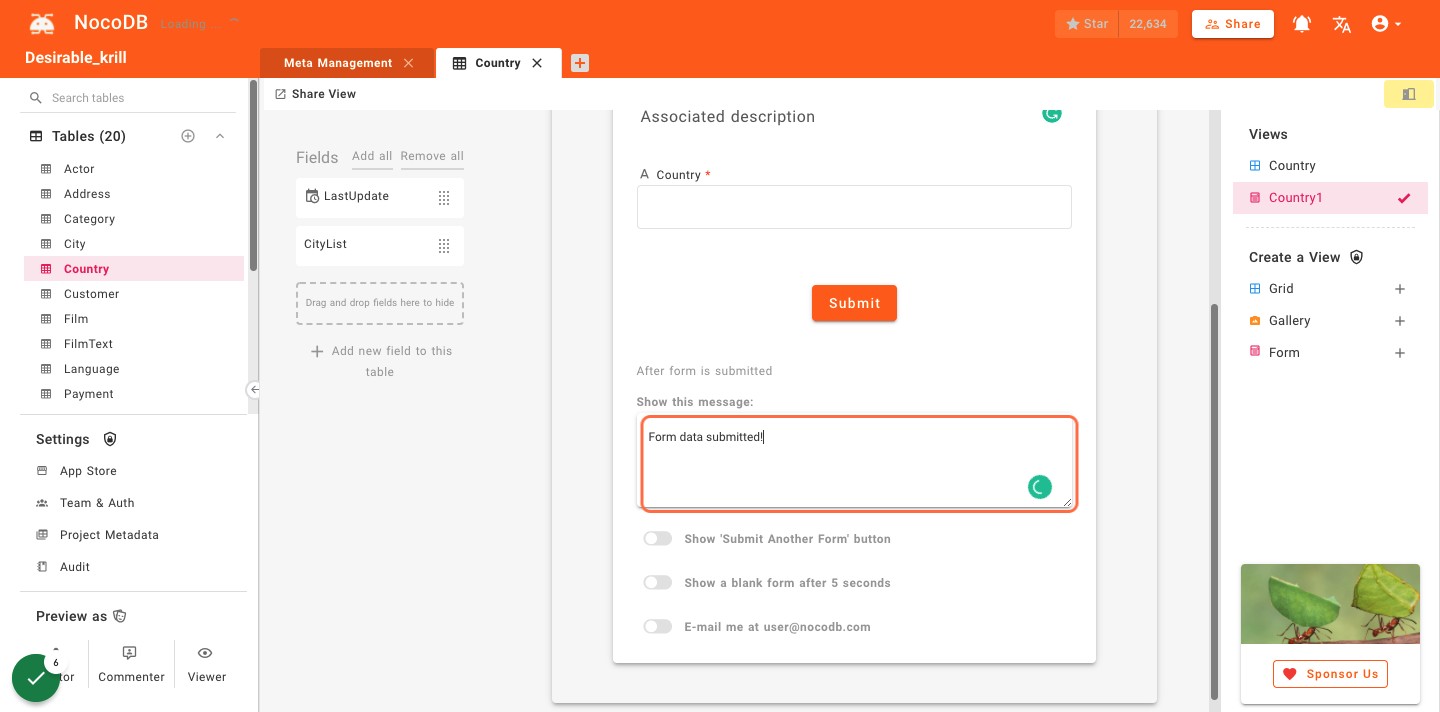This screenshot has width=1440, height=712.
Task: Collapse the Tables (20) list
Action: 220,136
